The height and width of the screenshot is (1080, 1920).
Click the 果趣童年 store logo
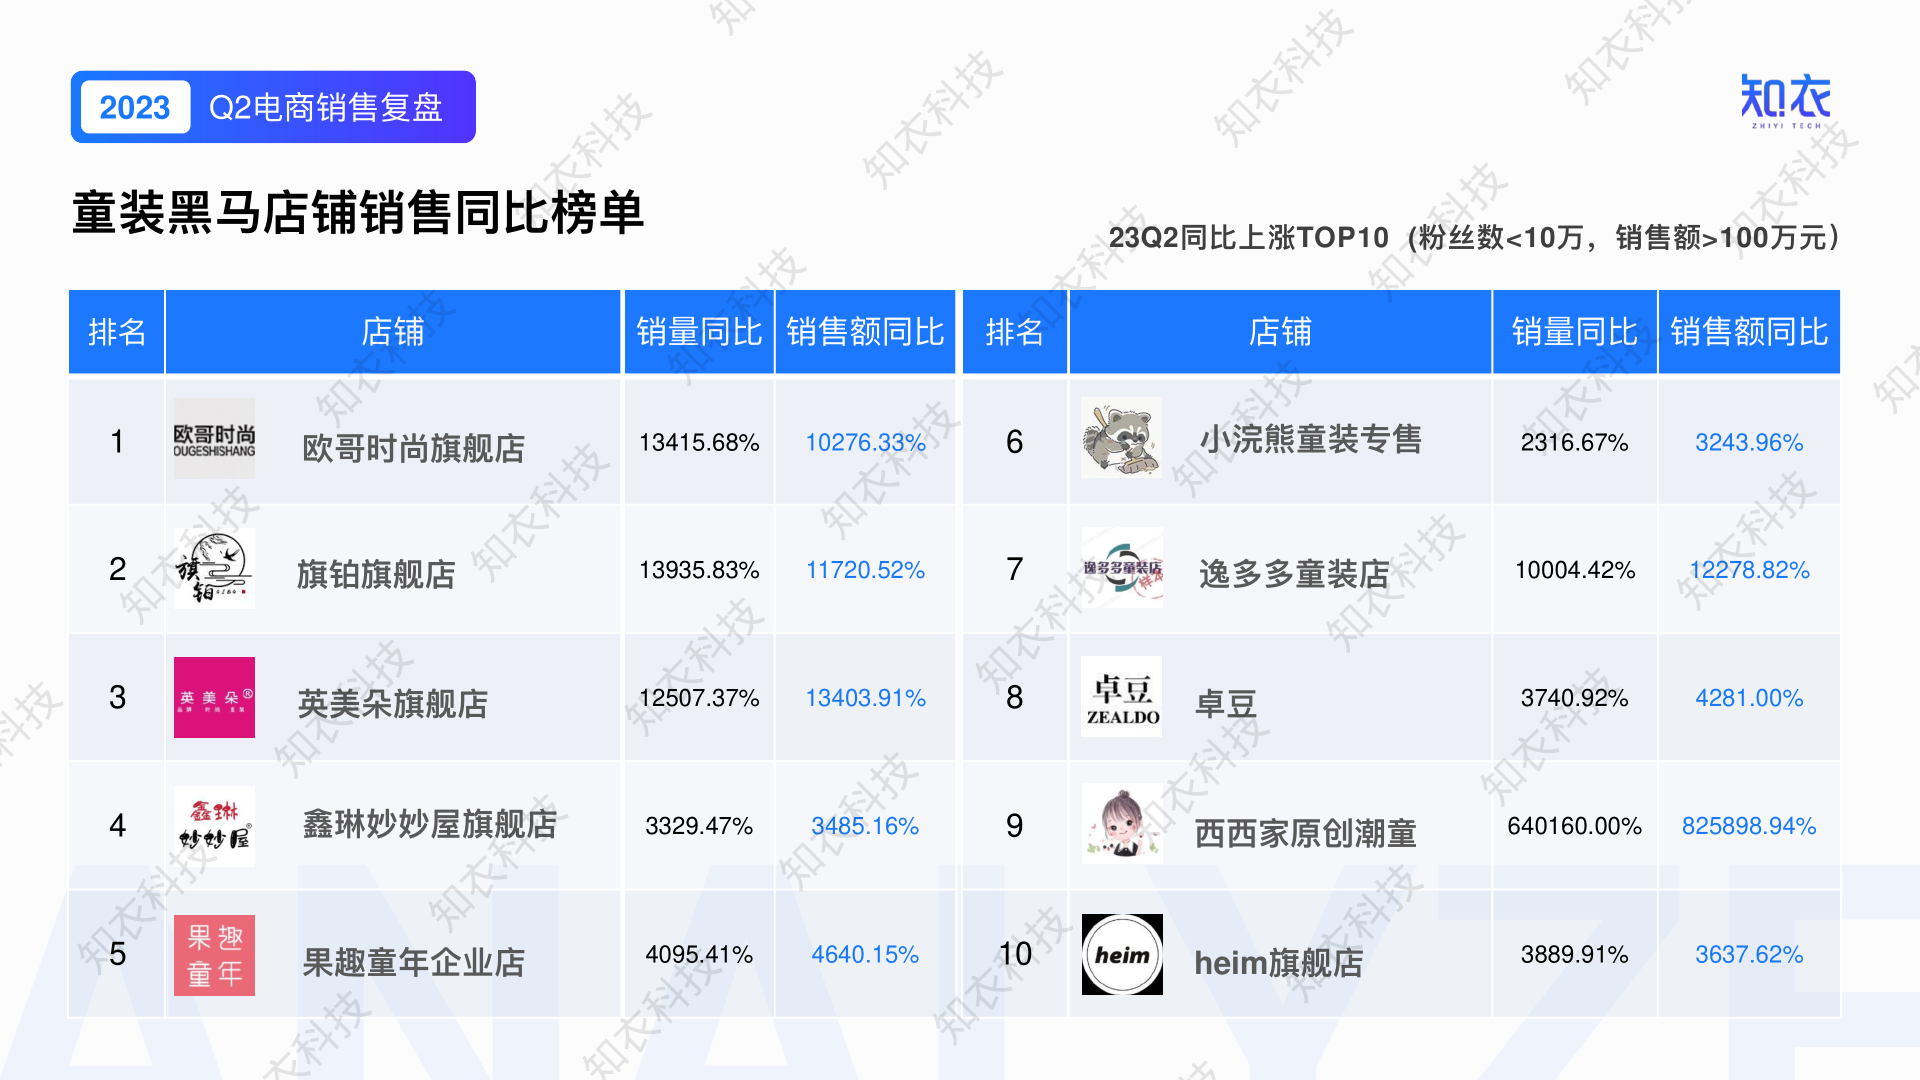(214, 954)
